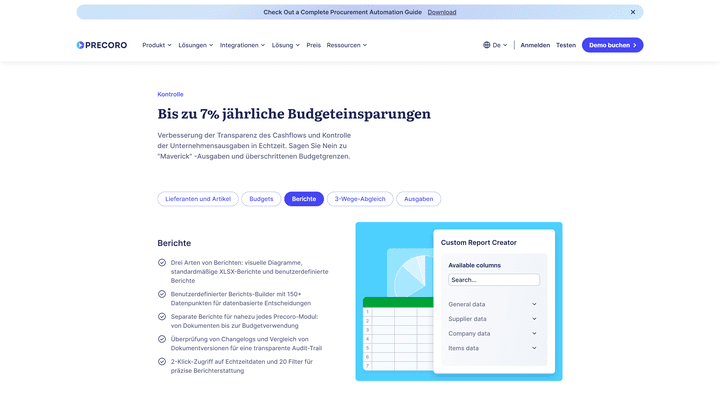
Task: Expand the Supplier data section
Action: click(494, 319)
